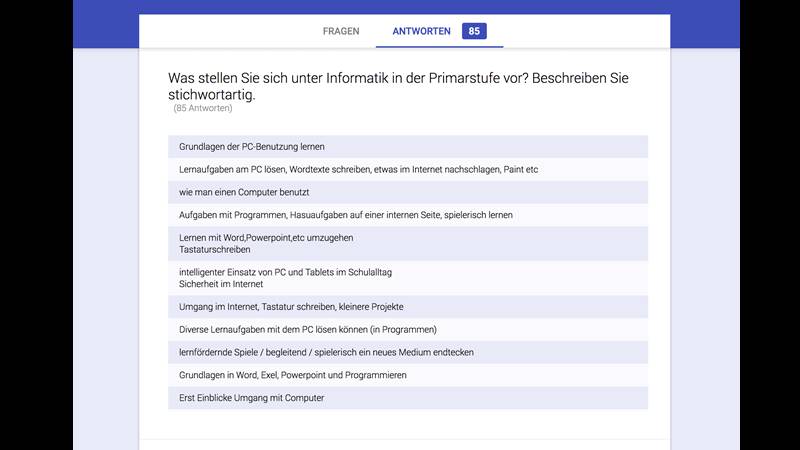The width and height of the screenshot is (800, 450).
Task: Switch to the FRAGEN tab
Action: click(341, 31)
